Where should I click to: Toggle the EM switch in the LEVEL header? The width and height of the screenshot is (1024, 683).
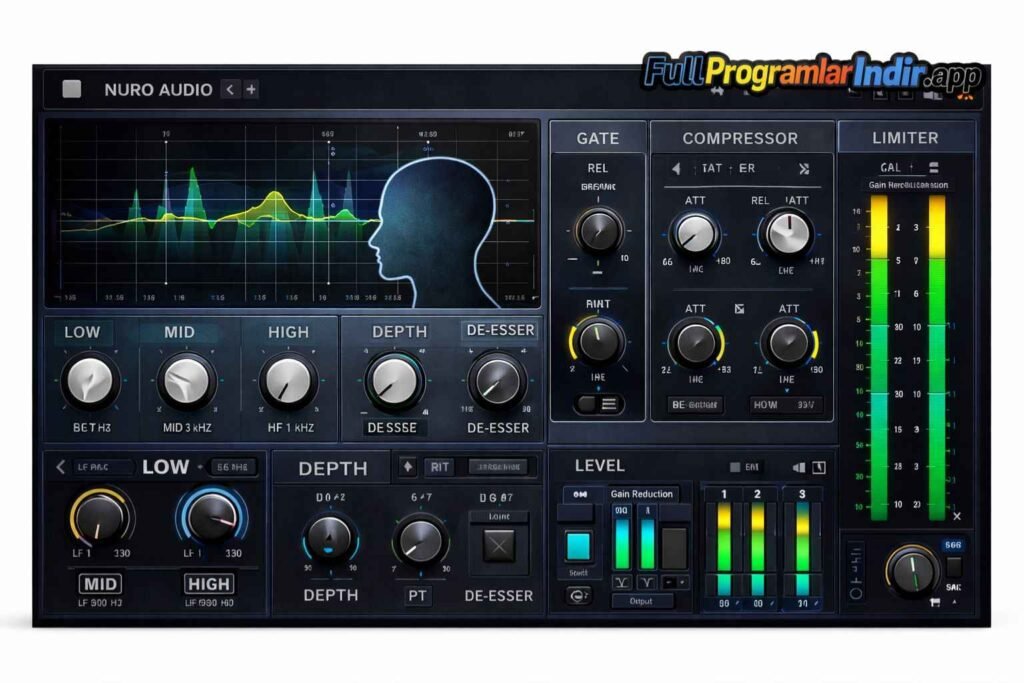(735, 467)
